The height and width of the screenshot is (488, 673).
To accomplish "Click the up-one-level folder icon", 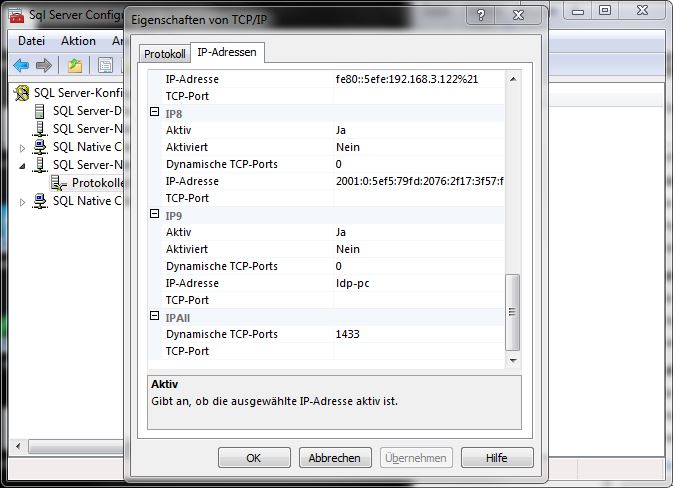I will (75, 66).
